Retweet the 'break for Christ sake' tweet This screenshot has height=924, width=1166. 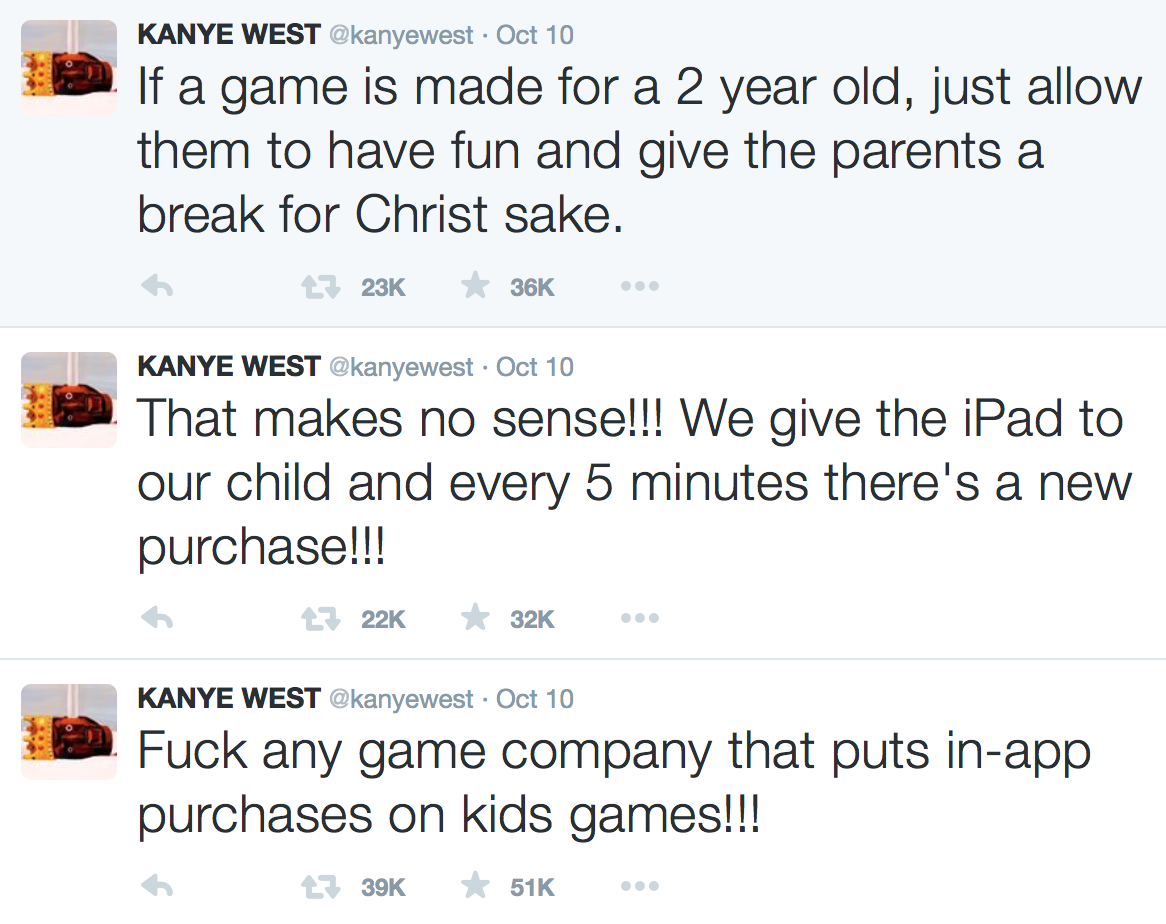(321, 286)
